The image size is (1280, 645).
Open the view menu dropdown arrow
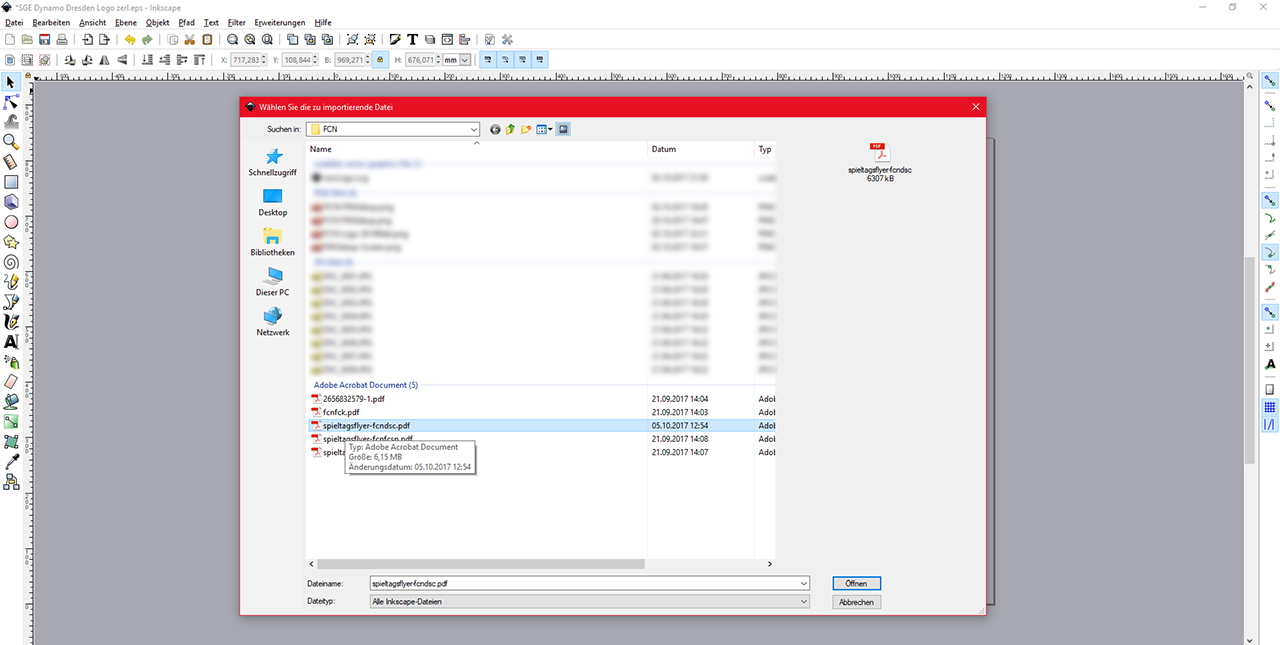click(550, 130)
